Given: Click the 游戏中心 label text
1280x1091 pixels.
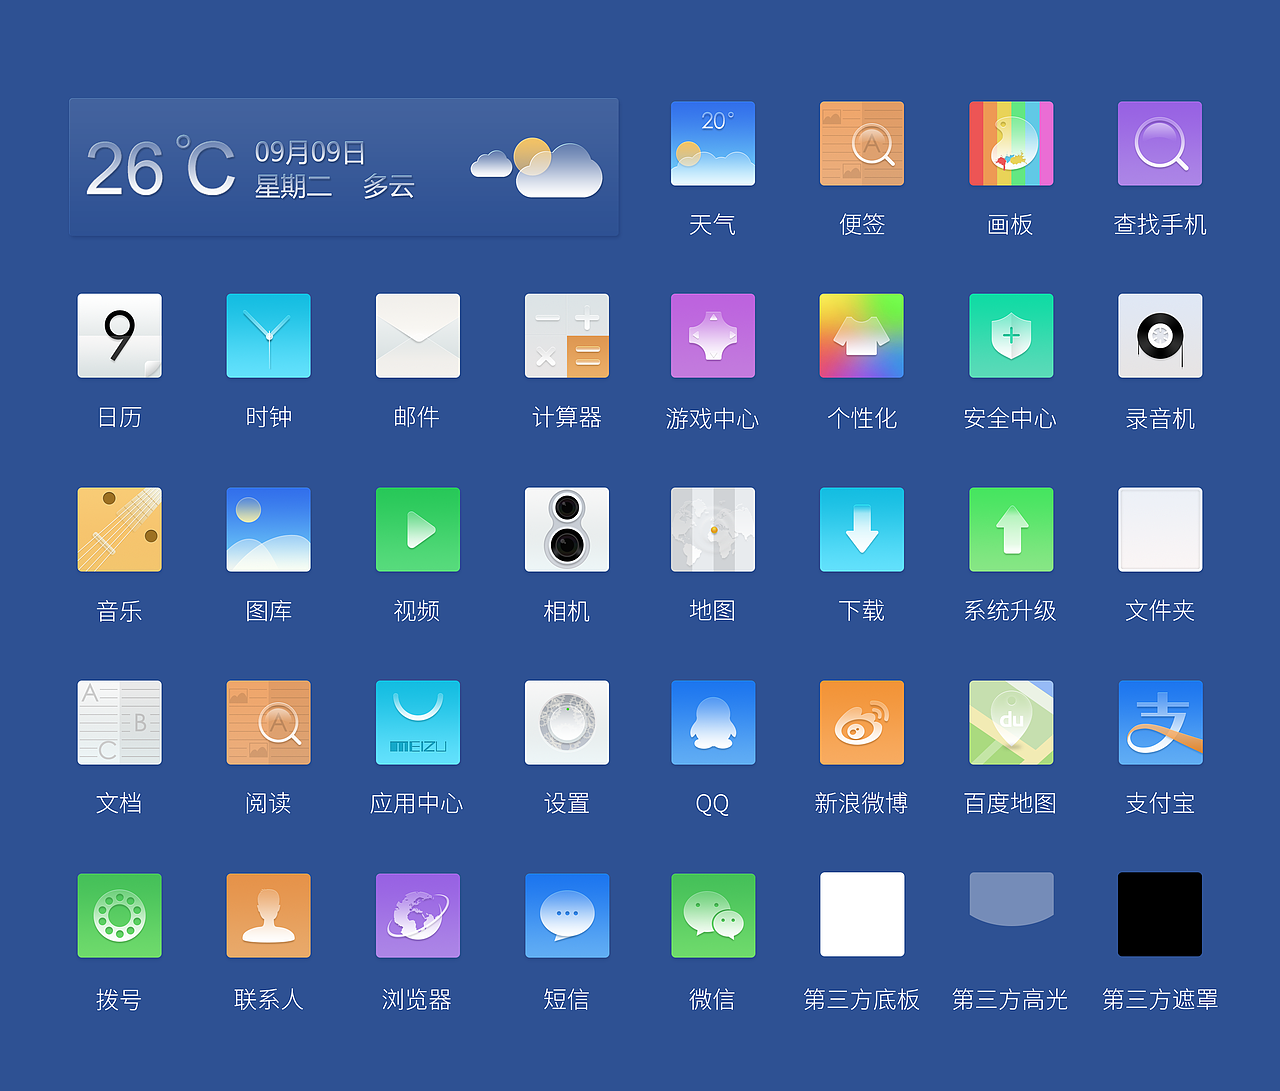Looking at the screenshot, I should coord(713,418).
